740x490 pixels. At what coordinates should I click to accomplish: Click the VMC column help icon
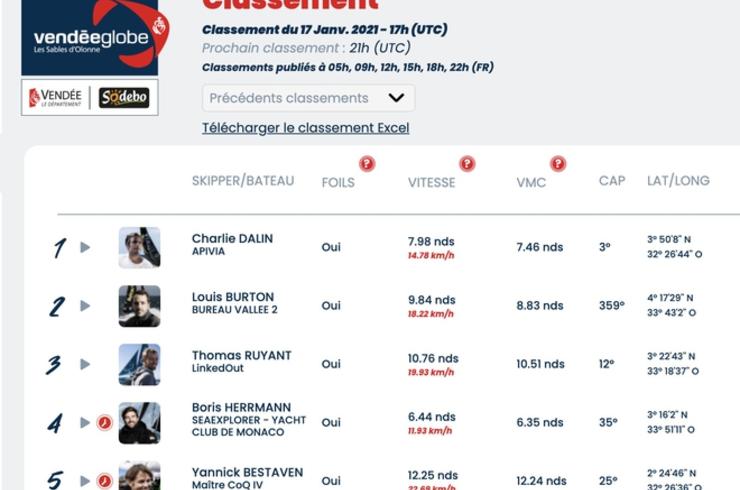pyautogui.click(x=558, y=163)
